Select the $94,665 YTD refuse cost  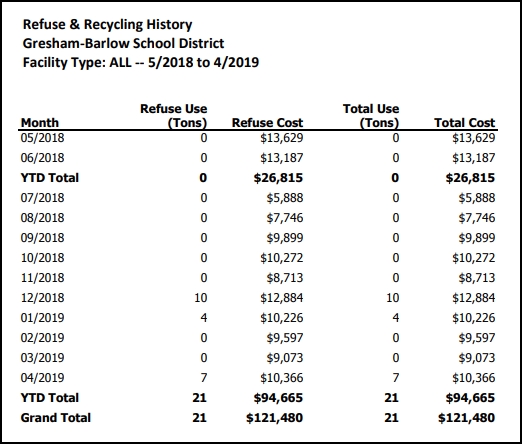pos(278,398)
